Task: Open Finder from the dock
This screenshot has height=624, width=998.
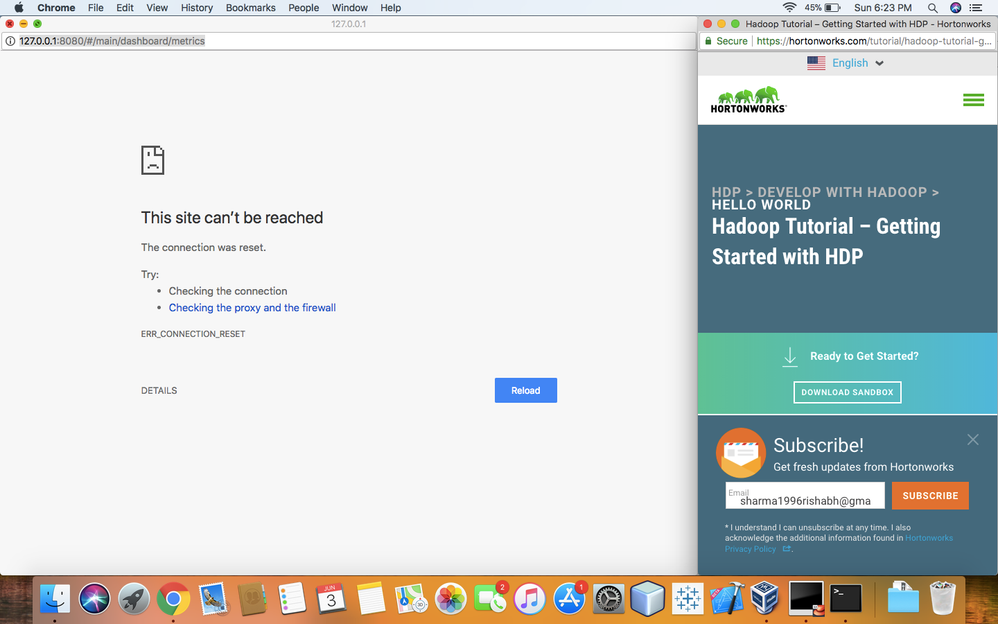Action: point(55,599)
